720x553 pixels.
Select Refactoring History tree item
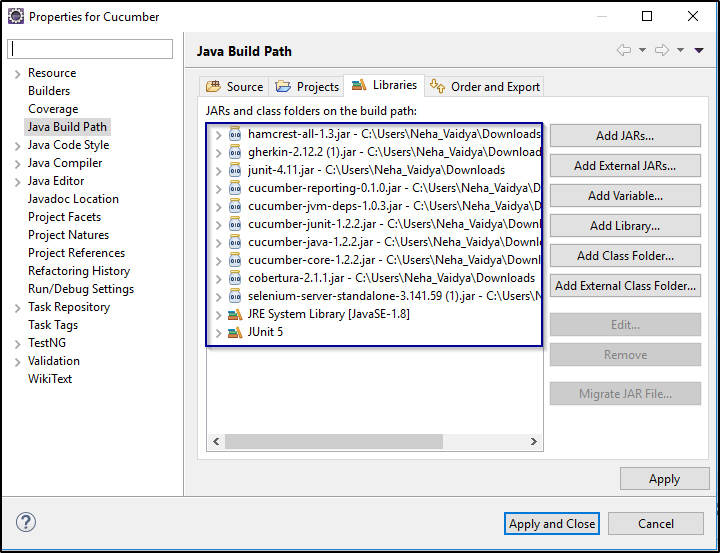(79, 271)
